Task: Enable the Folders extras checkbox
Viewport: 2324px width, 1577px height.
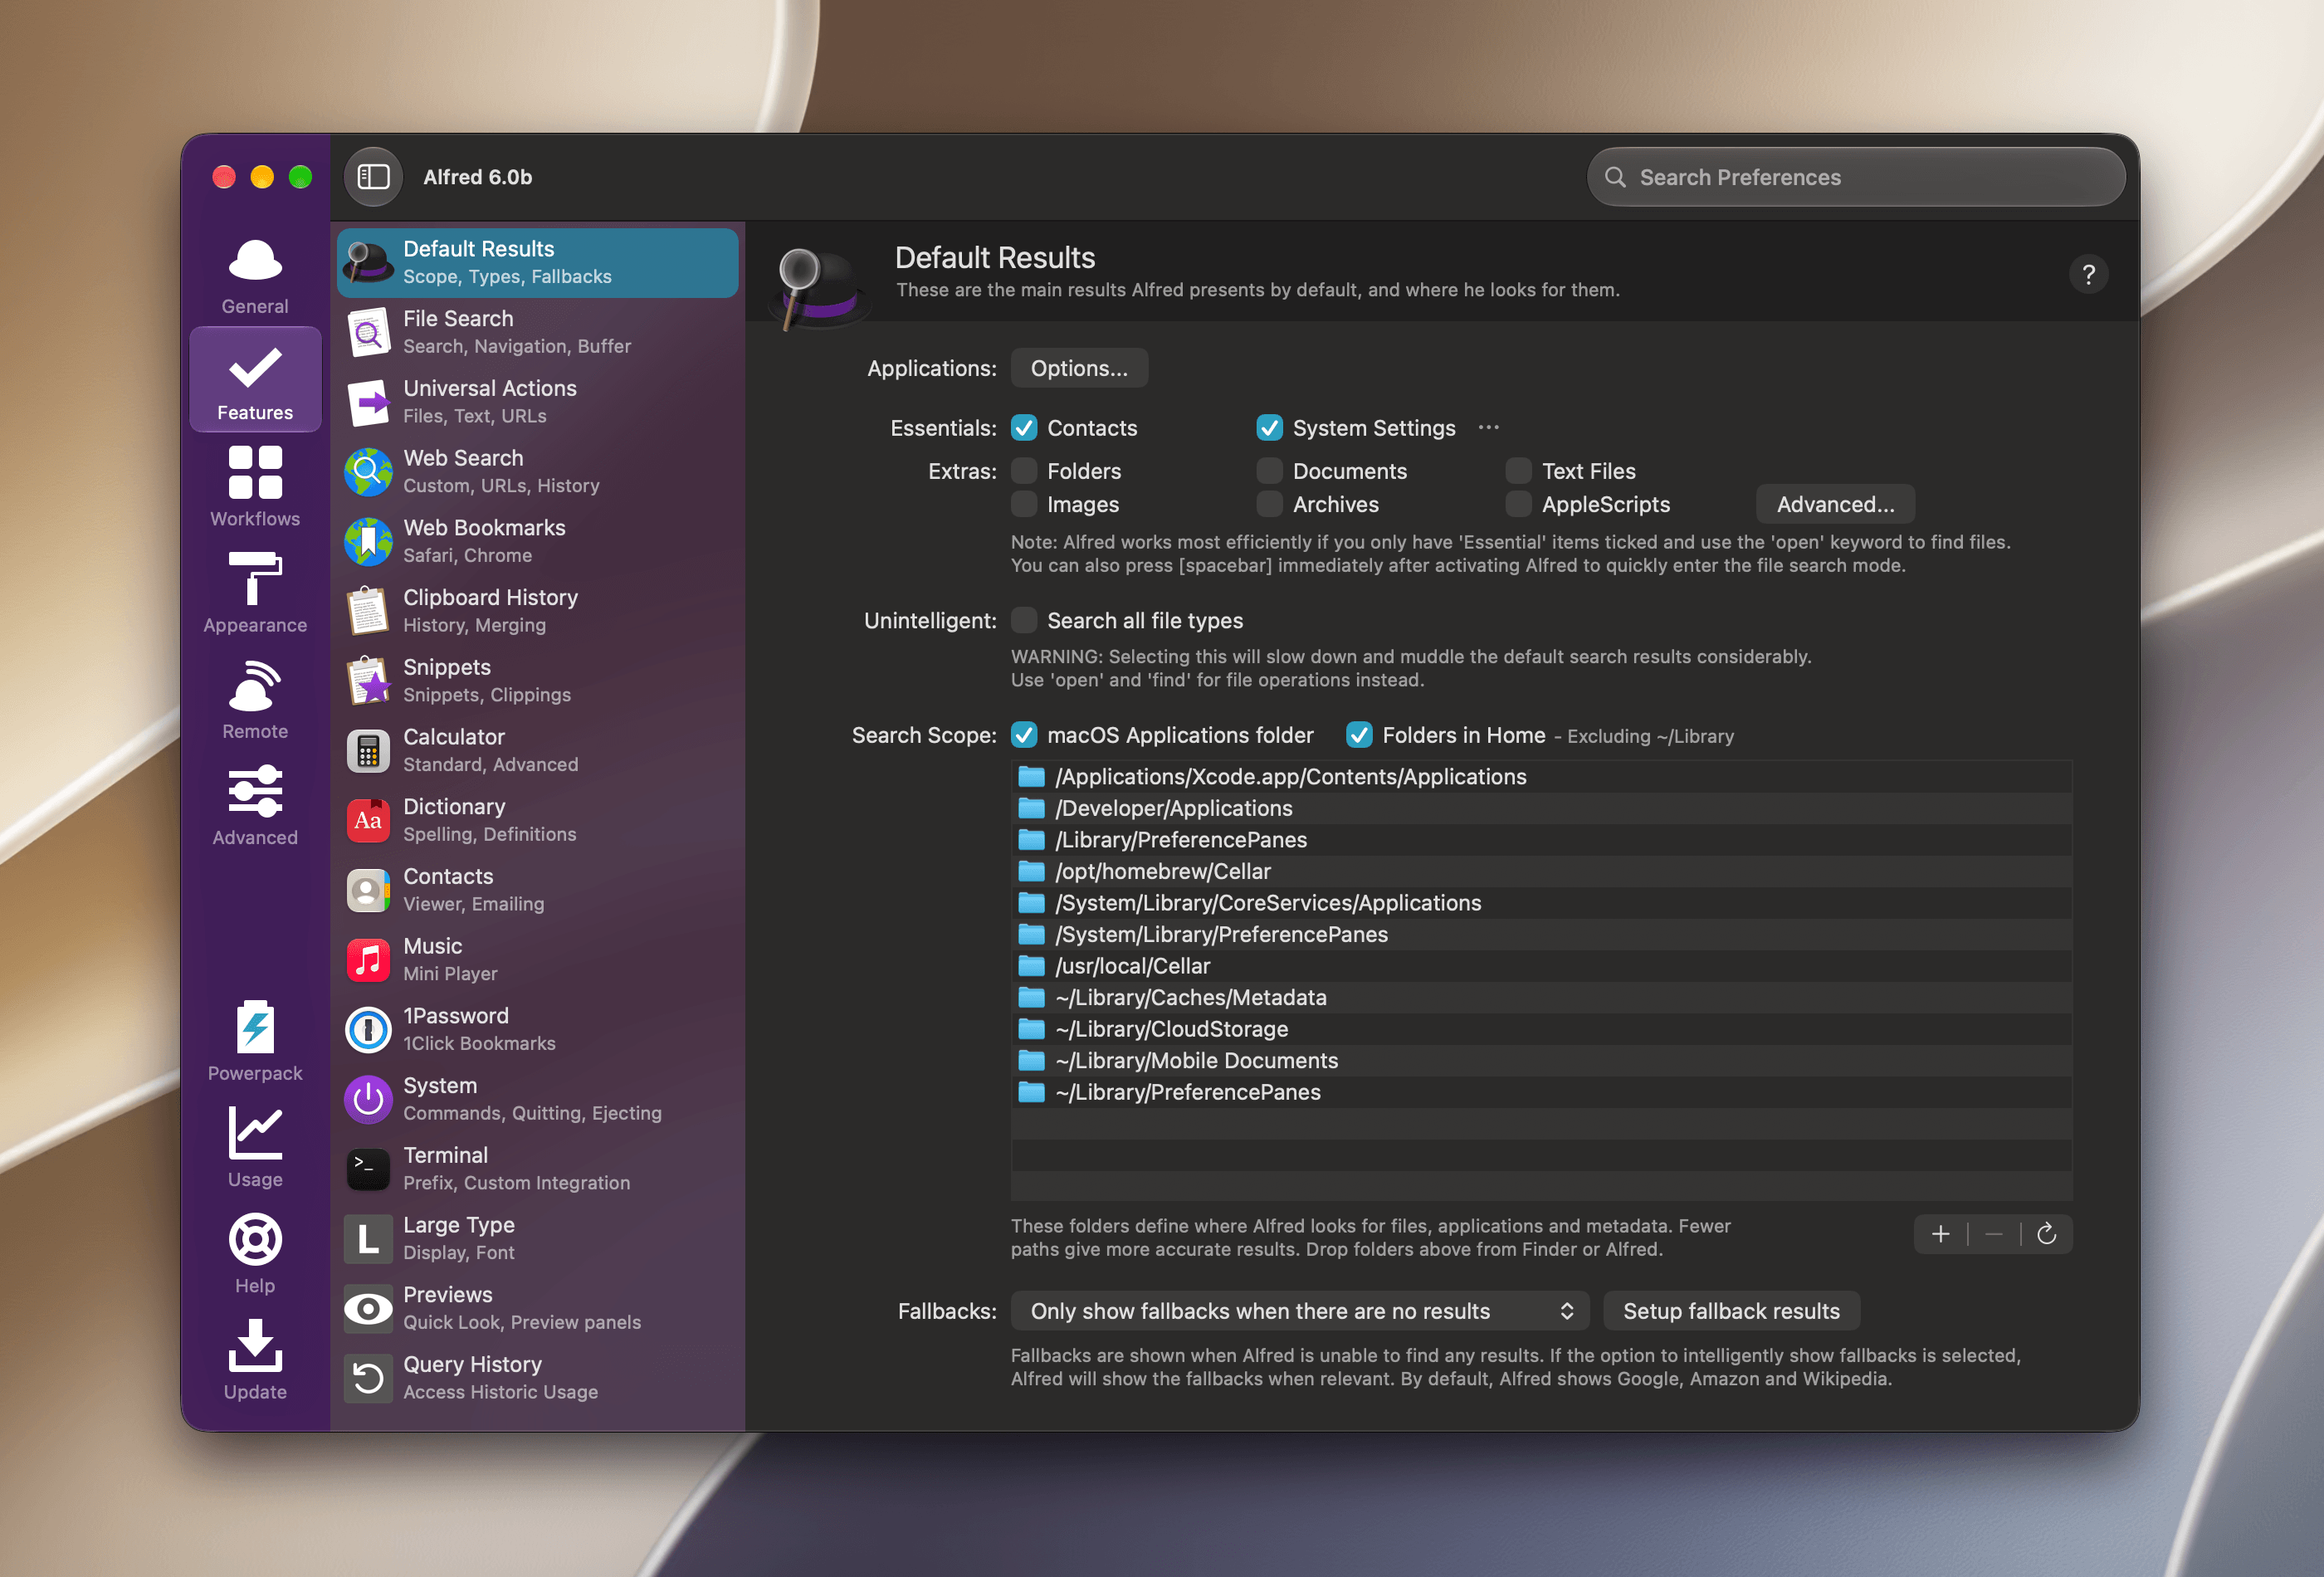Action: [1024, 471]
